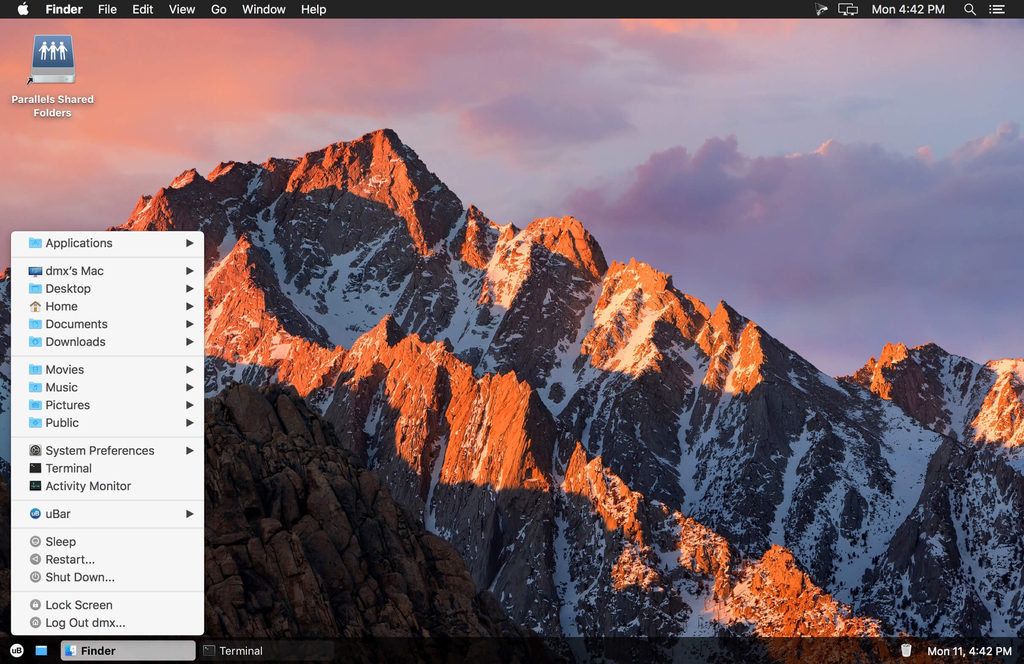This screenshot has height=664, width=1024.
Task: Open Notification Center list icon
Action: [996, 9]
